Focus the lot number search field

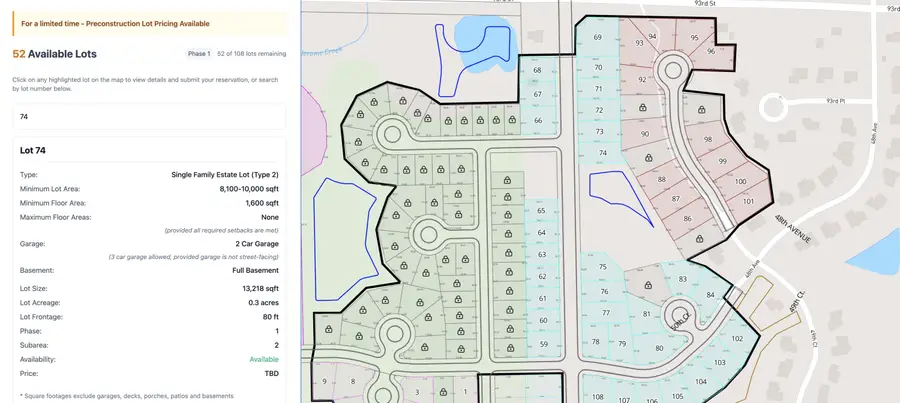[x=148, y=116]
